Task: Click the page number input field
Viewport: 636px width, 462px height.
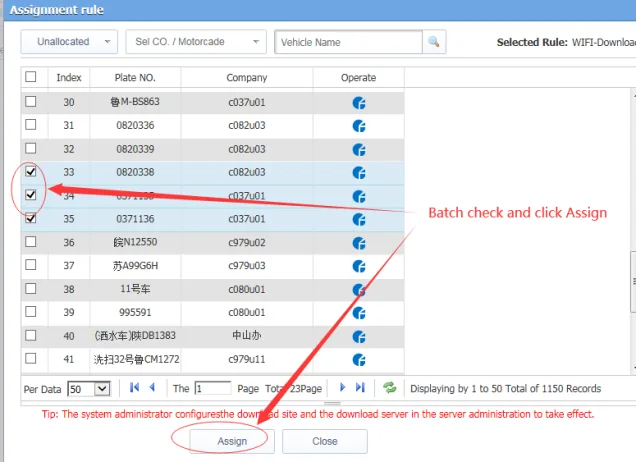Action: tap(213, 389)
